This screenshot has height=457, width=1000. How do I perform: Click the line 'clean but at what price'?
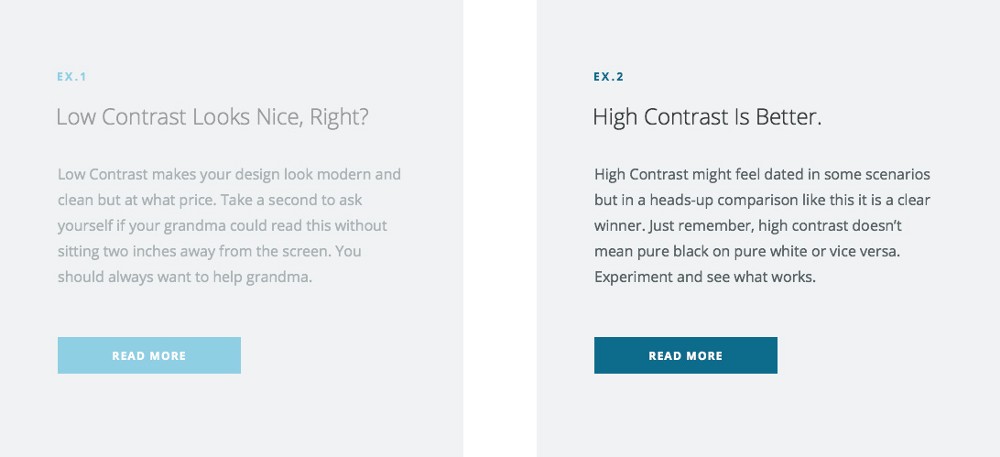click(210, 201)
